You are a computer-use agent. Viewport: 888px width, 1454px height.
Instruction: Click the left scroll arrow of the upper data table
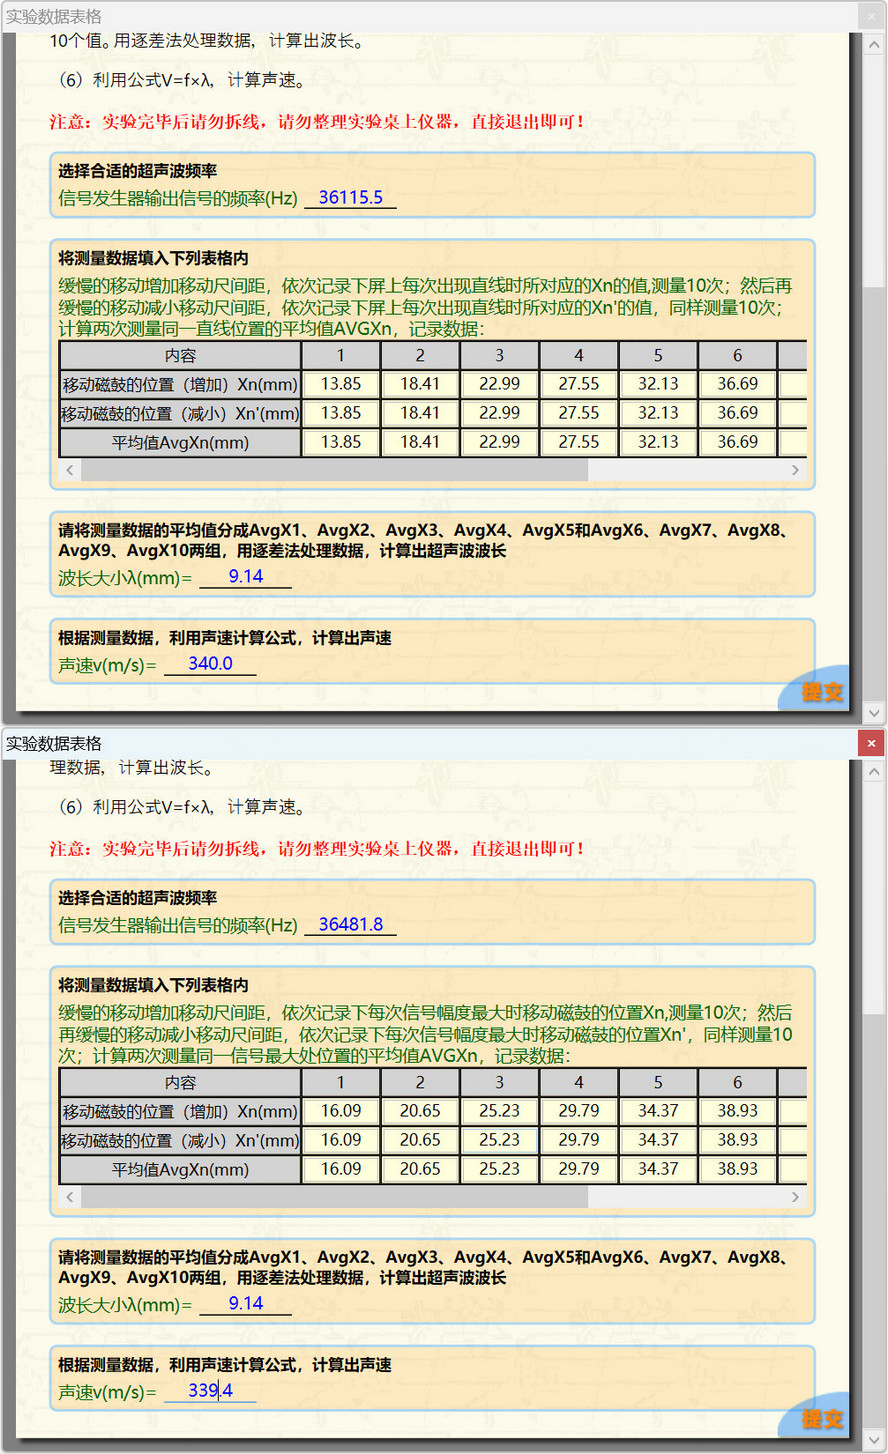(x=68, y=470)
